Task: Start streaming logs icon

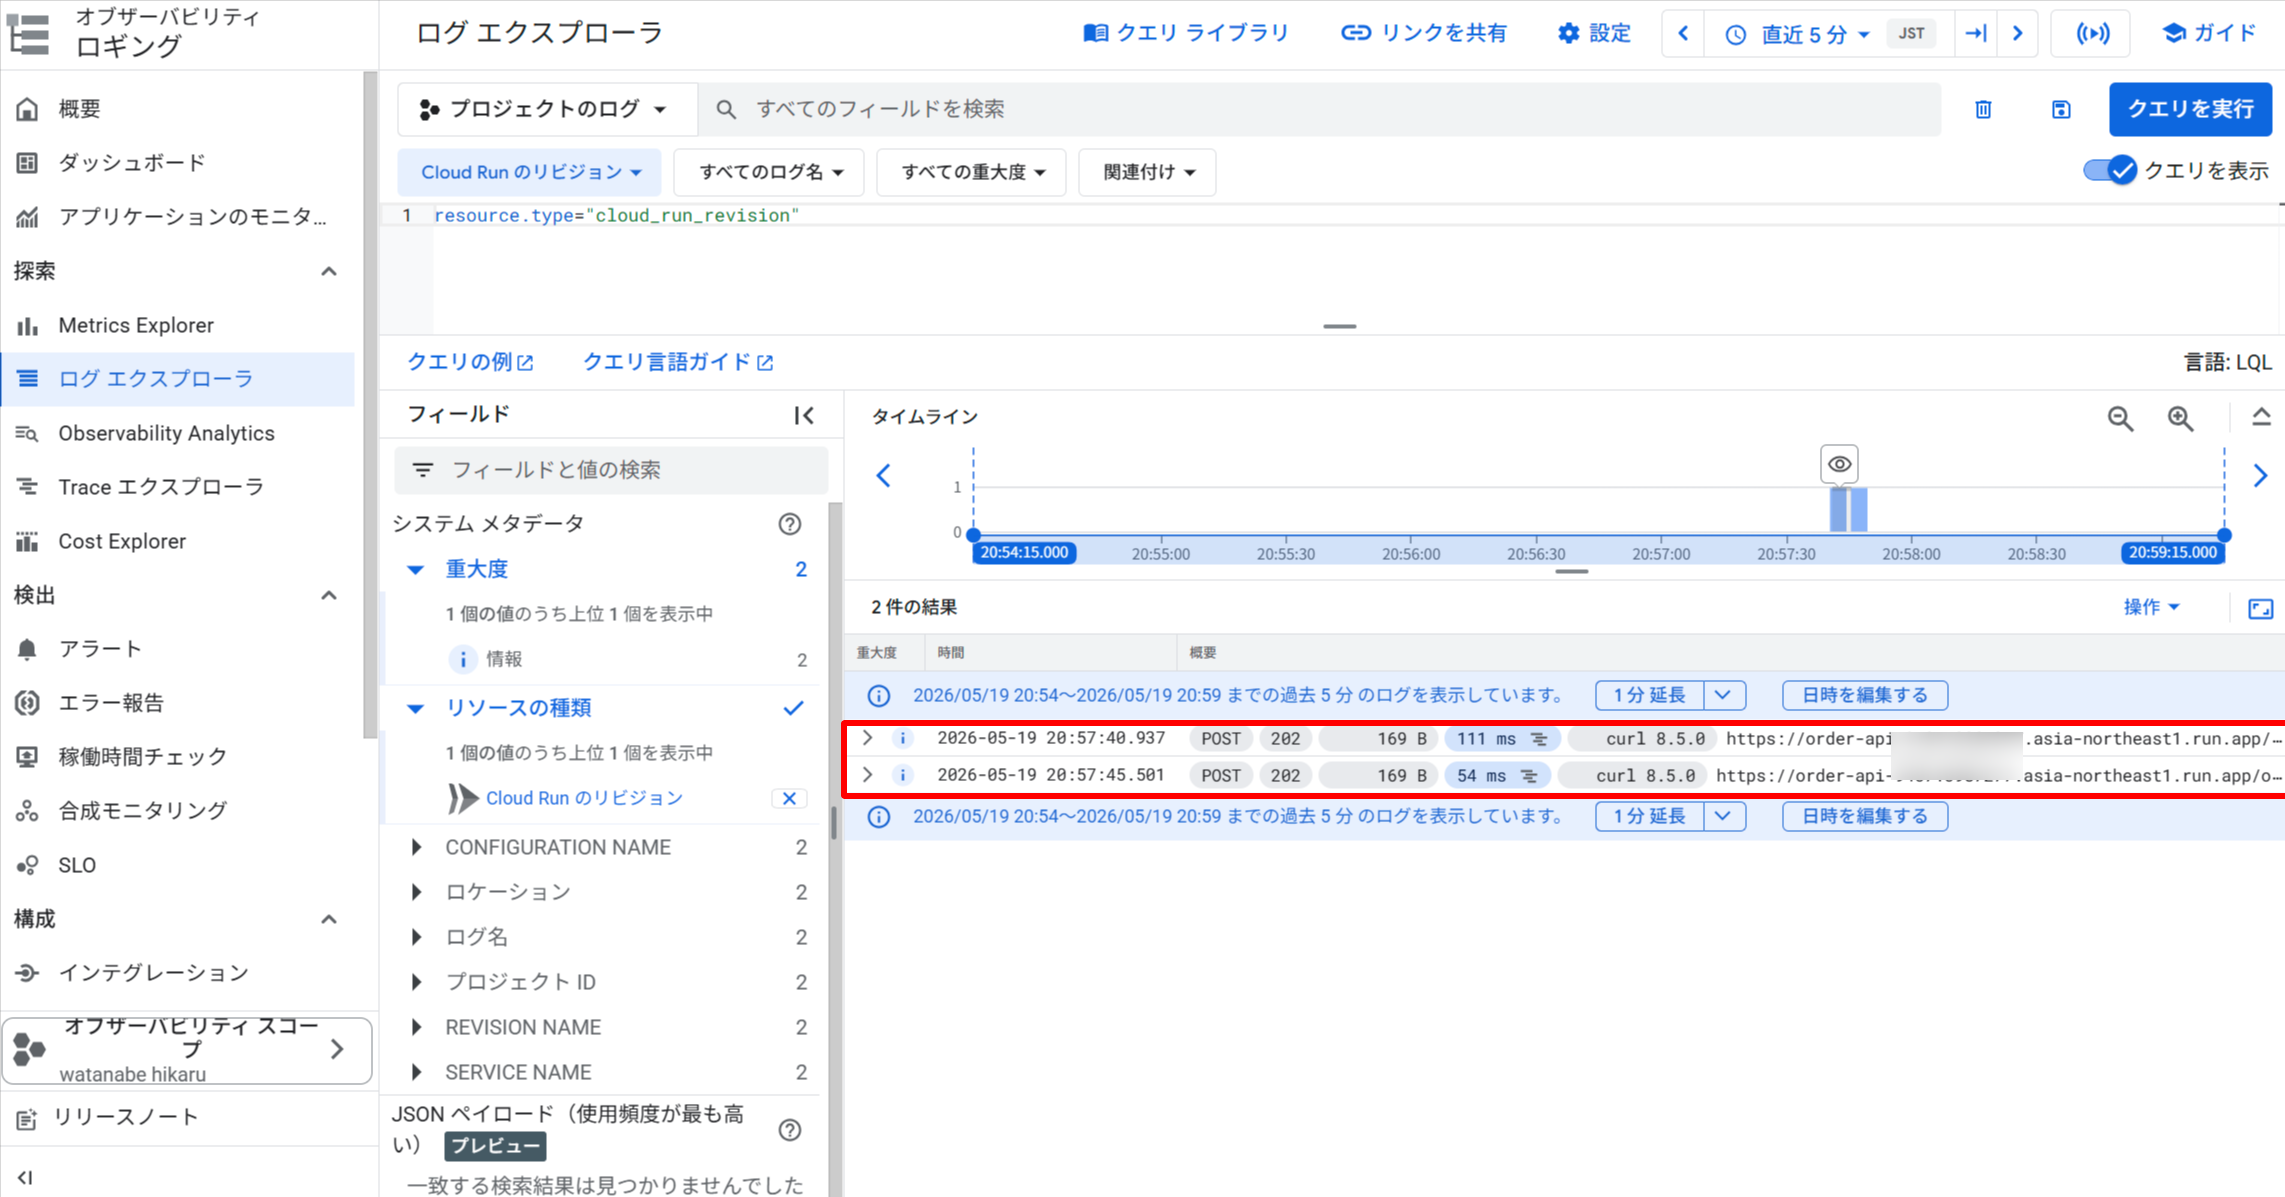Action: click(x=2092, y=34)
